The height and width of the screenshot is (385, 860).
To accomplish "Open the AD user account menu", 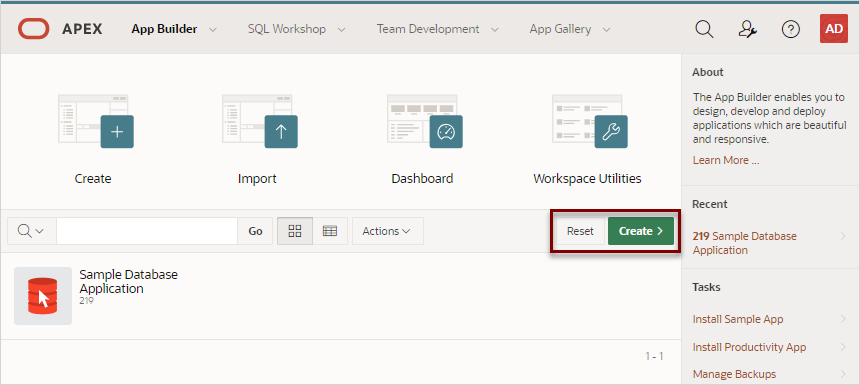I will pyautogui.click(x=834, y=29).
